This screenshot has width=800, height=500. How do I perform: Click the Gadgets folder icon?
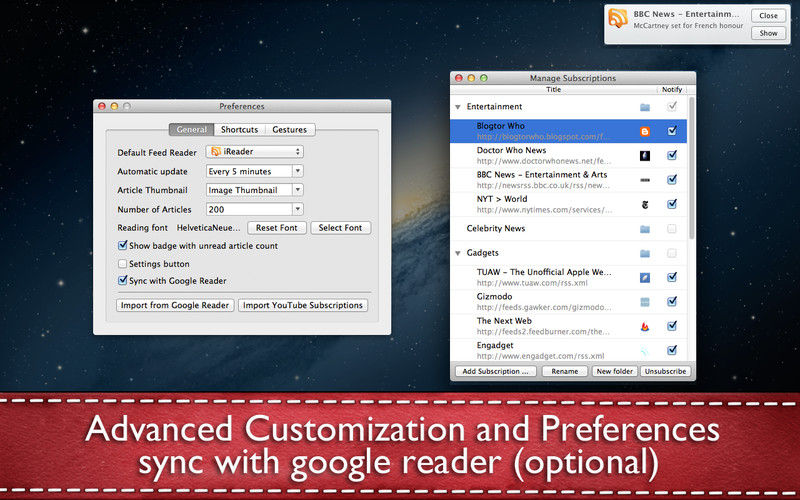click(x=645, y=254)
